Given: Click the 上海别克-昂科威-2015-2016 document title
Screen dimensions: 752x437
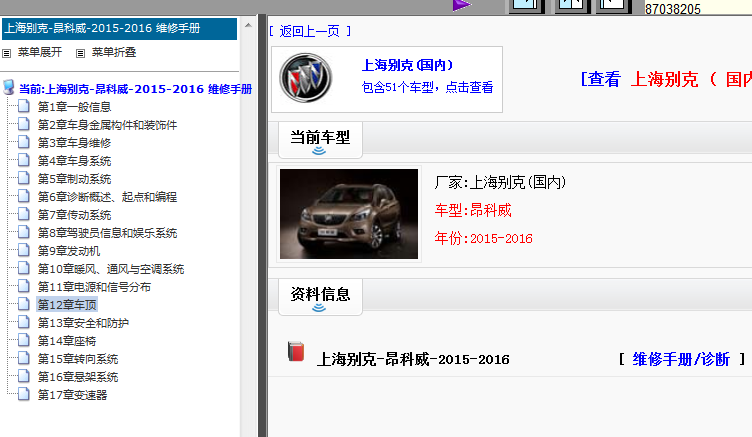Looking at the screenshot, I should (x=413, y=359).
